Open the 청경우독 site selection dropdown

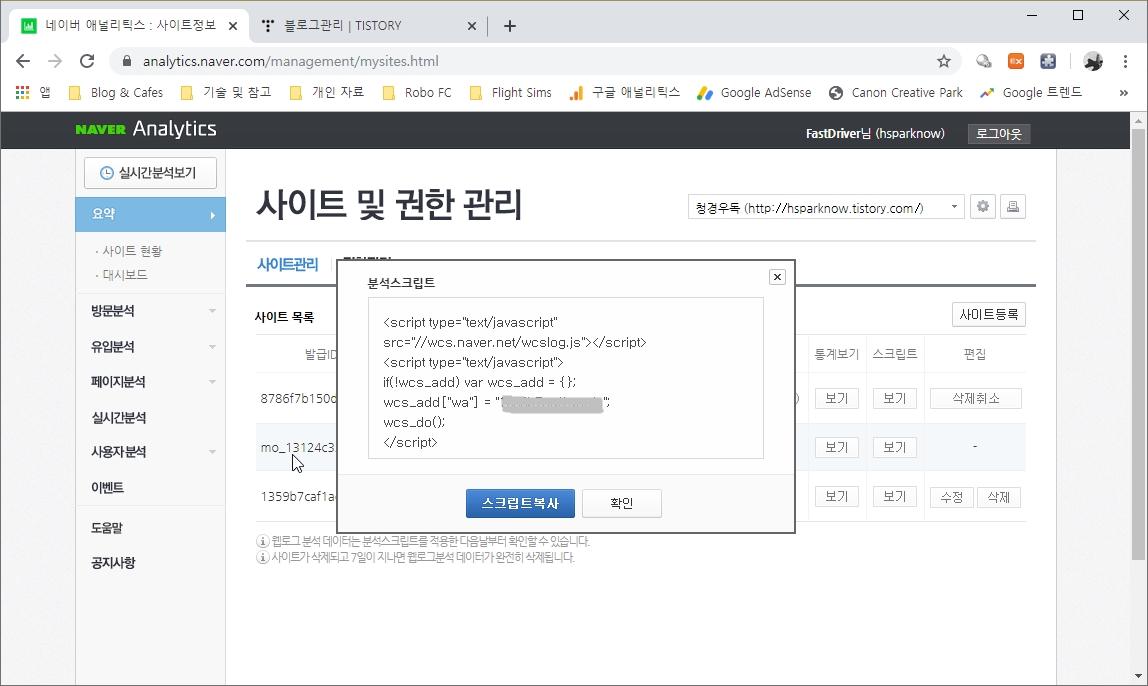pos(826,207)
